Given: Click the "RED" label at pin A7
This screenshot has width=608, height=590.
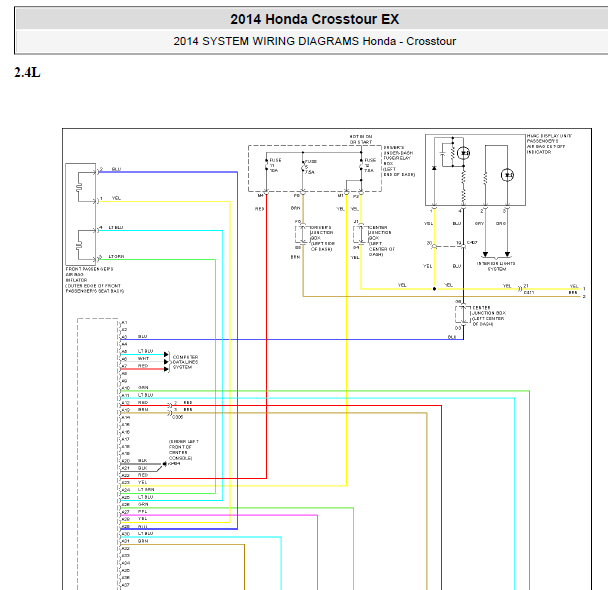Looking at the screenshot, I should (143, 366).
